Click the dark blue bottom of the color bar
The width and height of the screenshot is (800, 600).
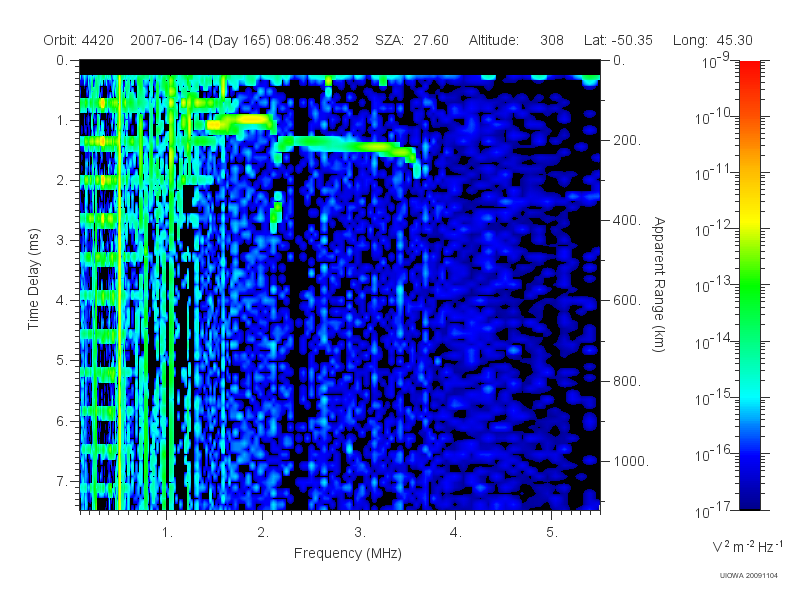coord(749,500)
